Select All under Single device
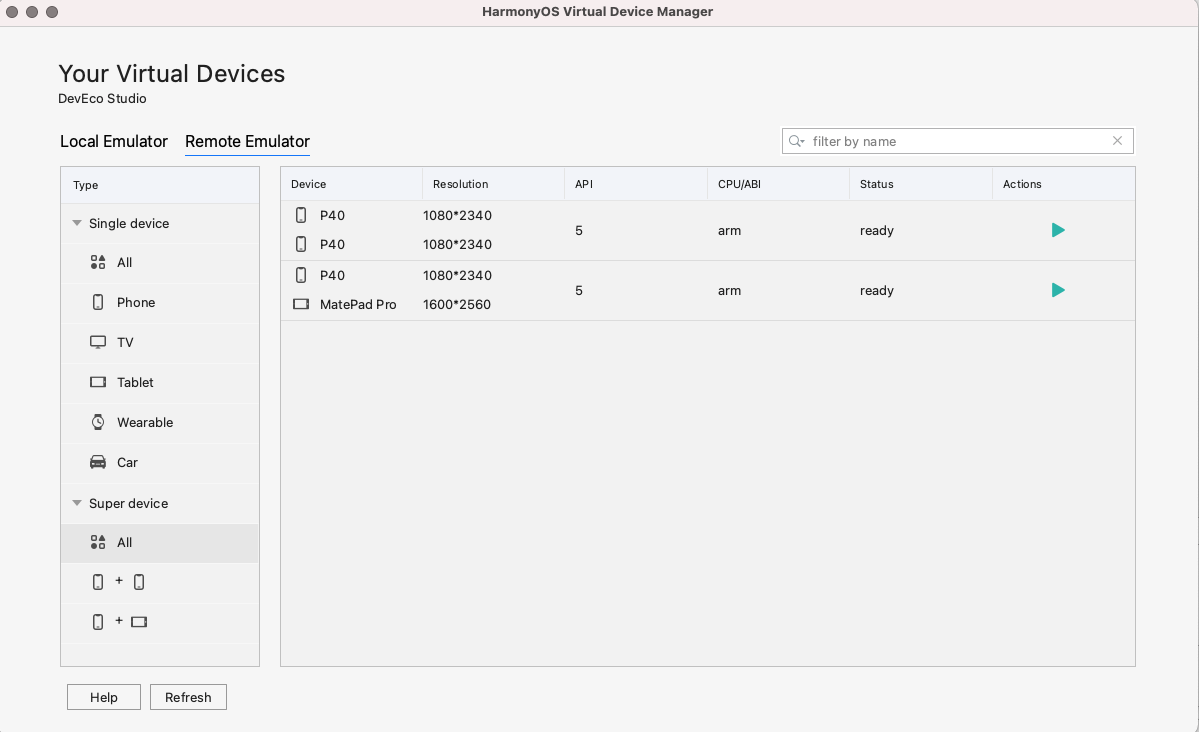 [x=124, y=262]
